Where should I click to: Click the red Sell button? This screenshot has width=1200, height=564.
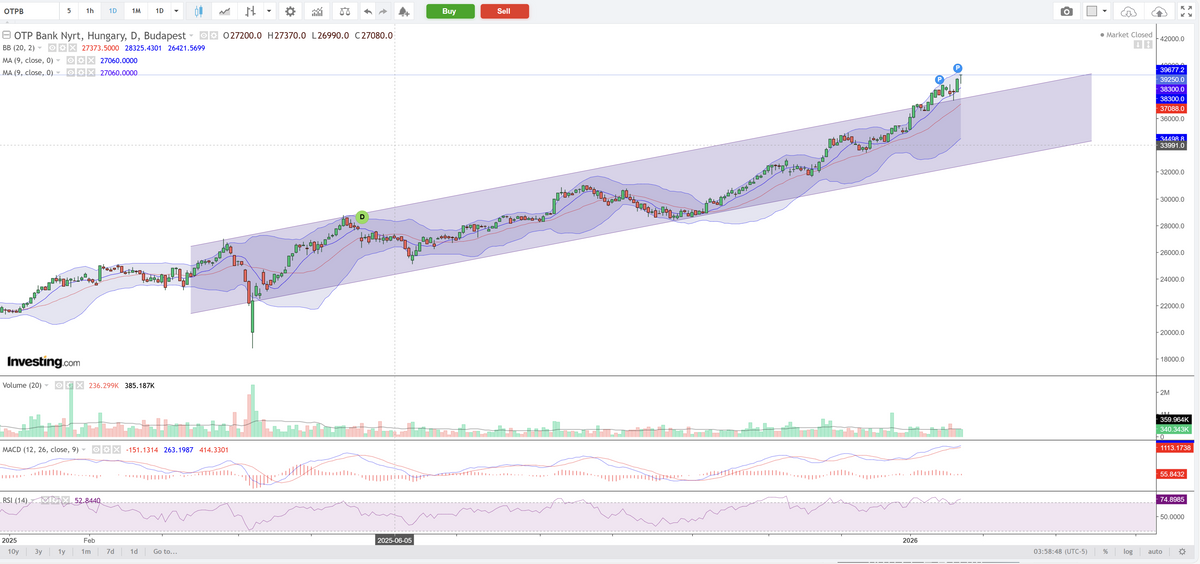coord(505,11)
